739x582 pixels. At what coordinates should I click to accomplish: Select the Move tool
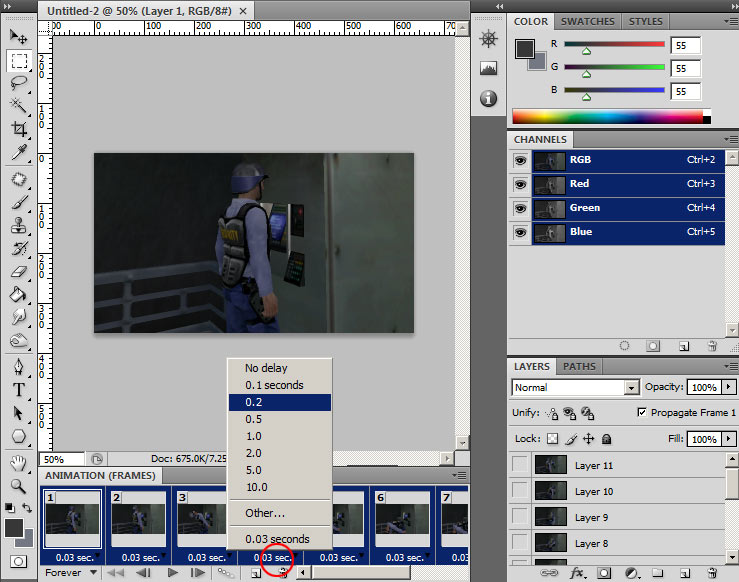[x=19, y=37]
